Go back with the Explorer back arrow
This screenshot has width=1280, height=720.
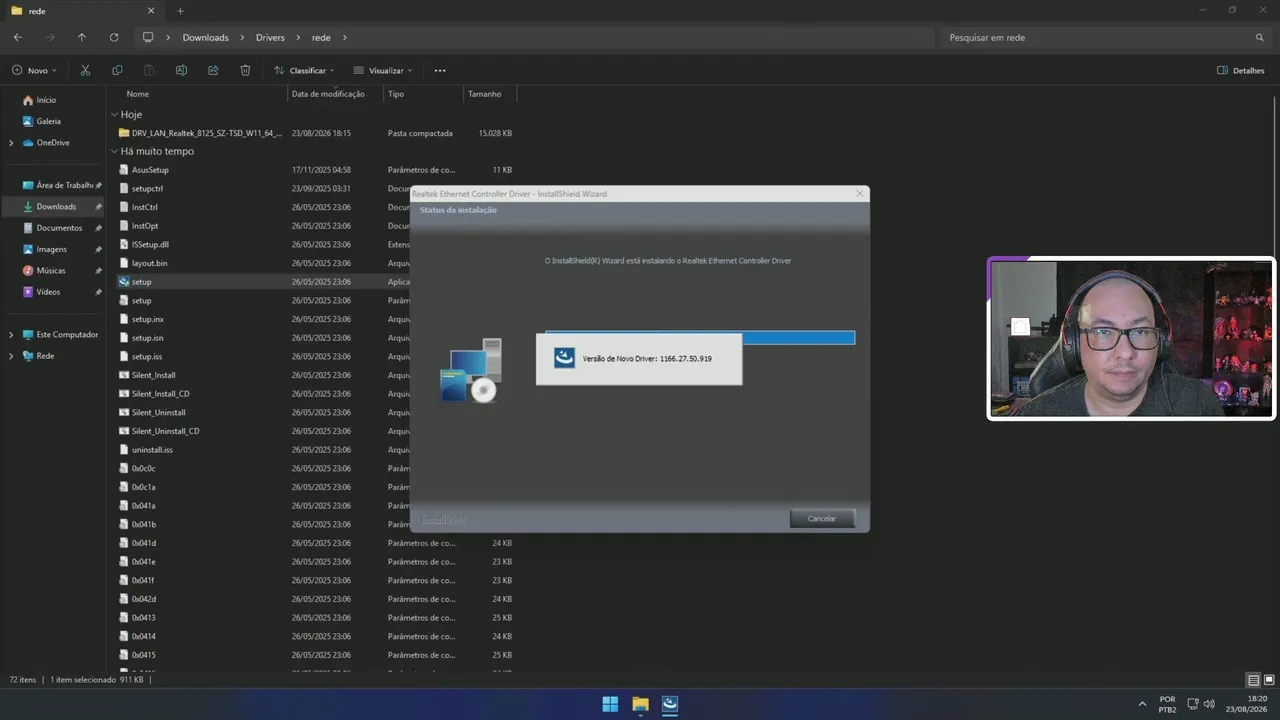[x=18, y=37]
